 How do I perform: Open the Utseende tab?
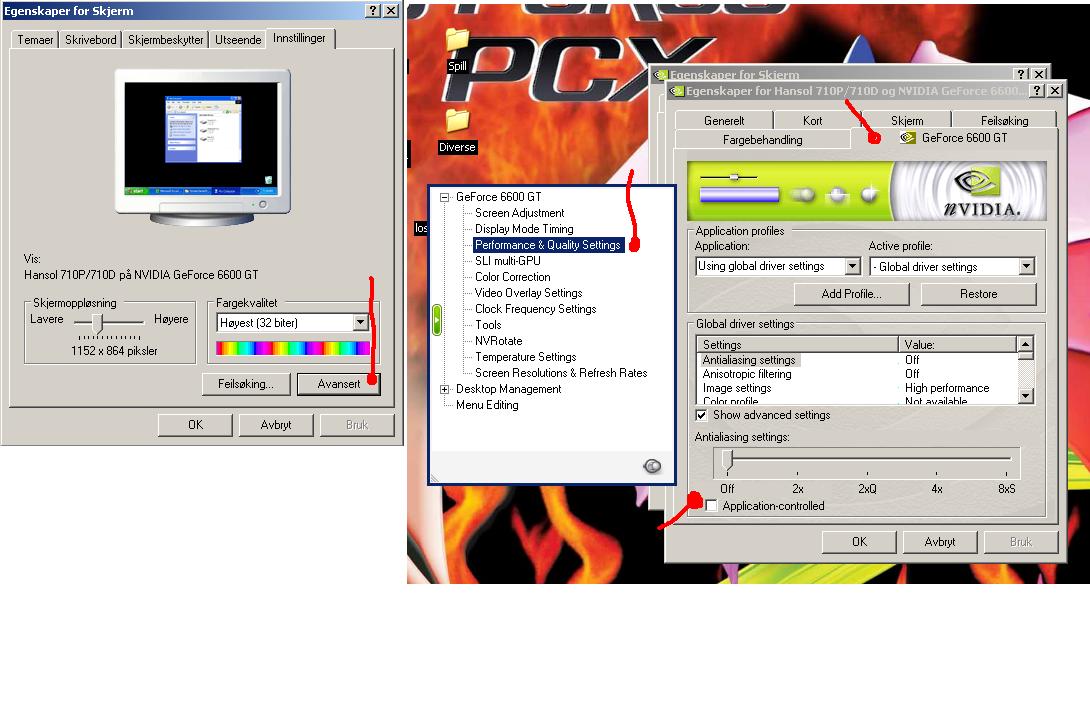coord(238,40)
